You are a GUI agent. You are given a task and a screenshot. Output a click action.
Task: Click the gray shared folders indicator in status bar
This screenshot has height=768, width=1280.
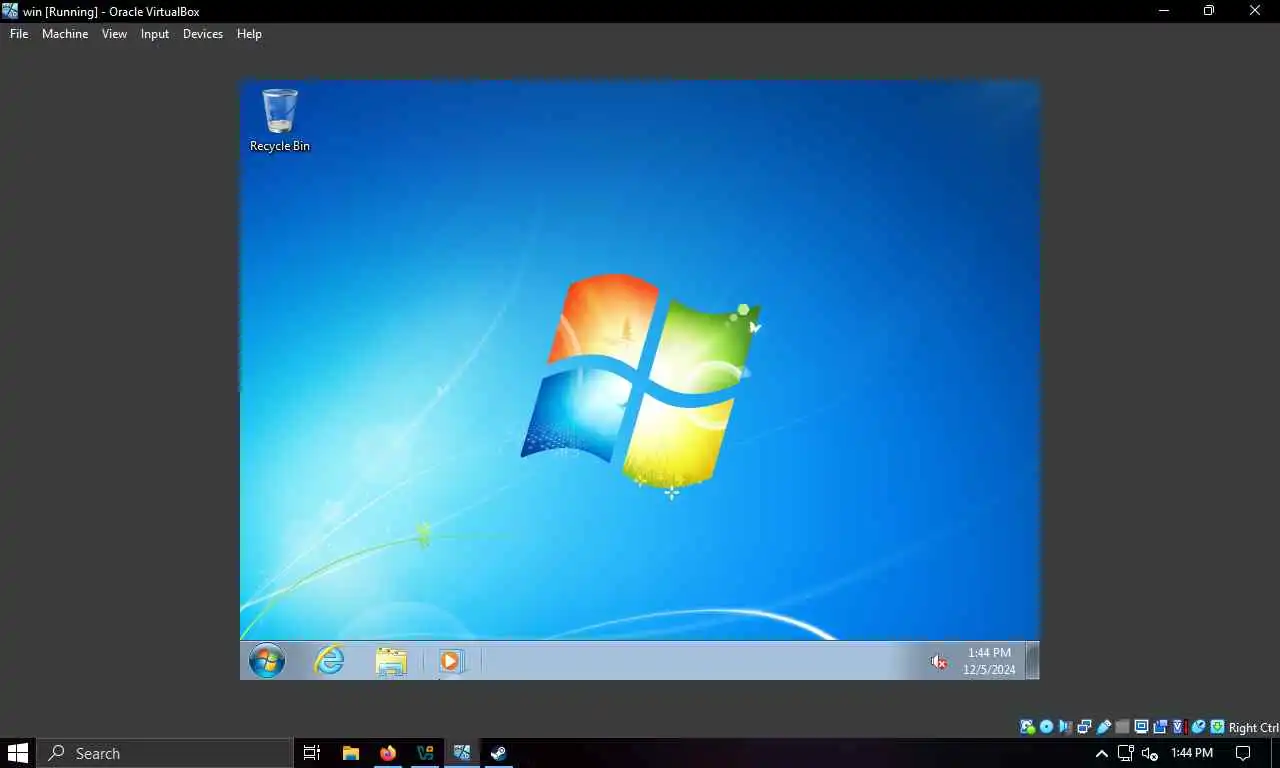point(1122,727)
